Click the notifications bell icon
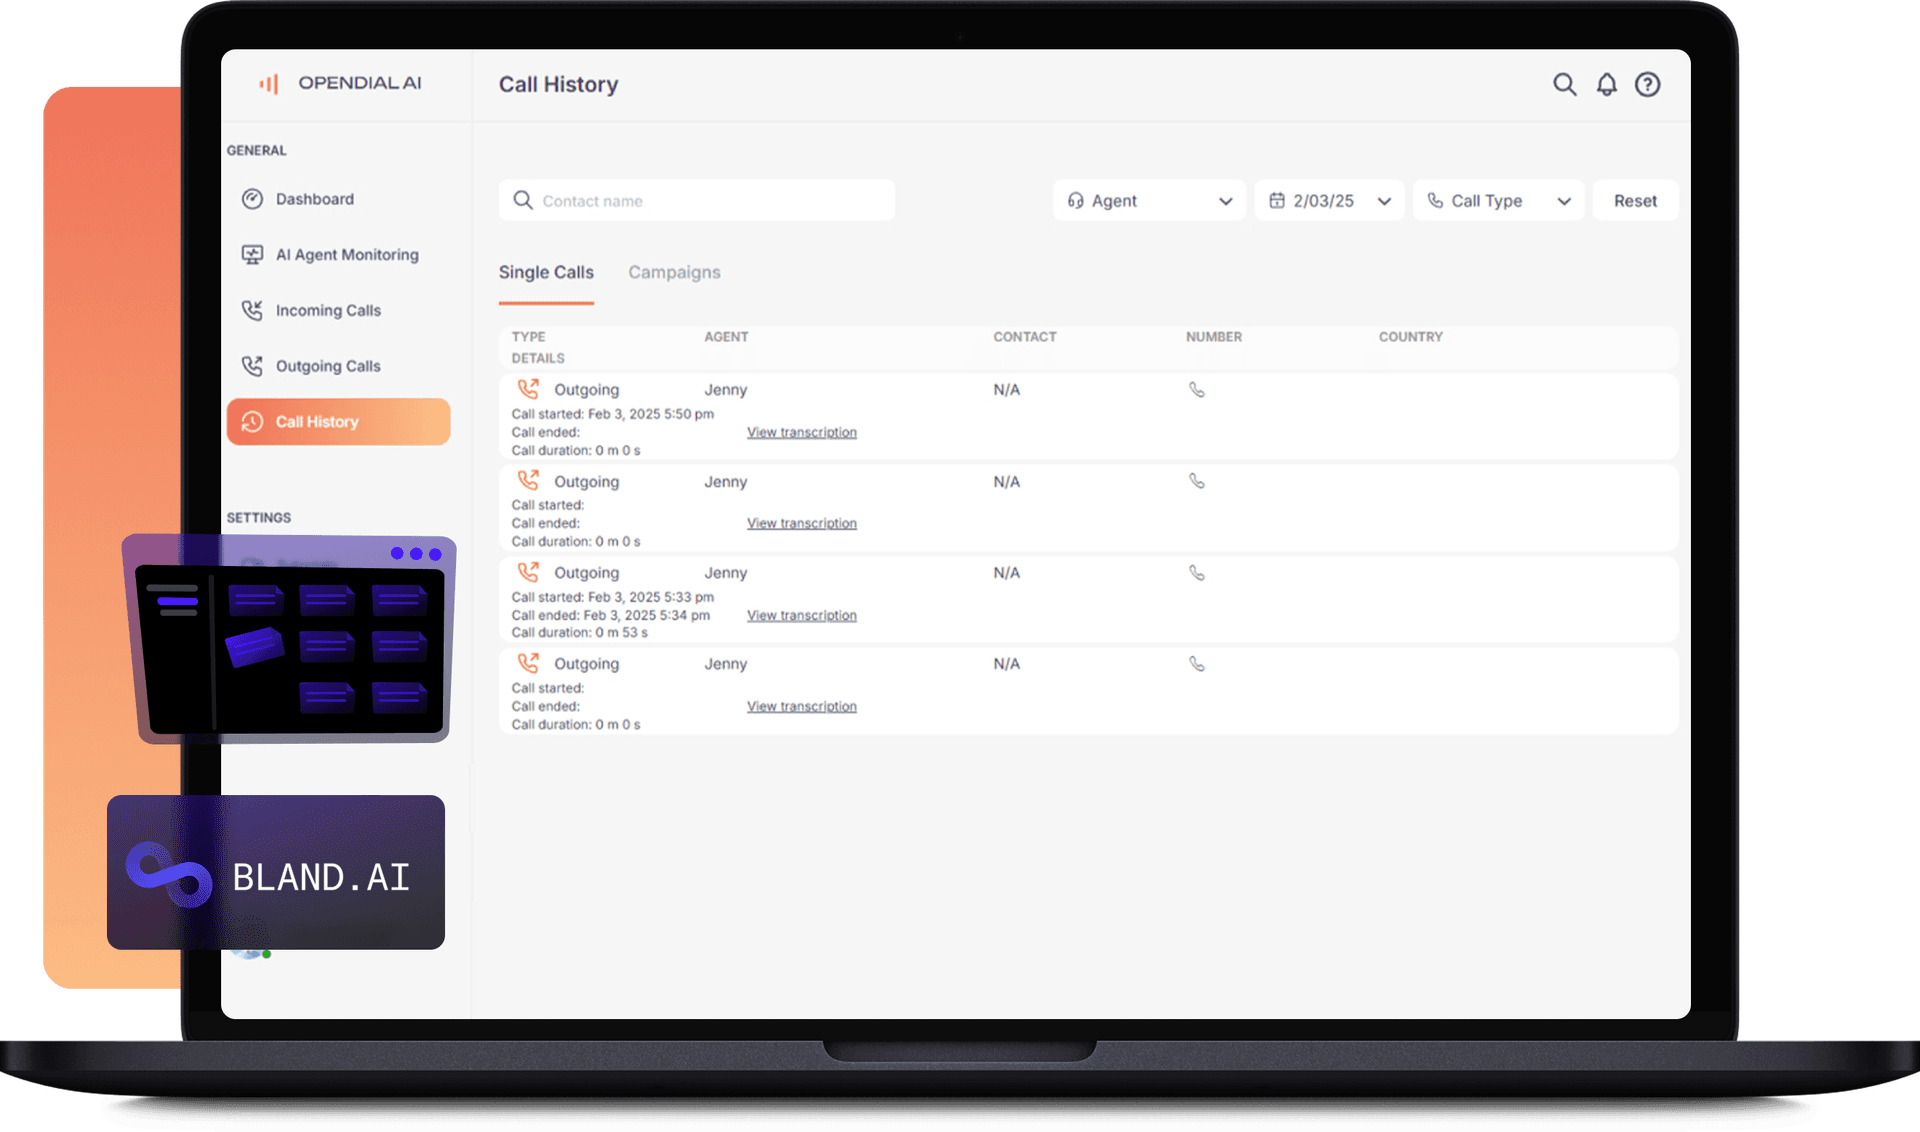This screenshot has width=1920, height=1132. 1605,85
